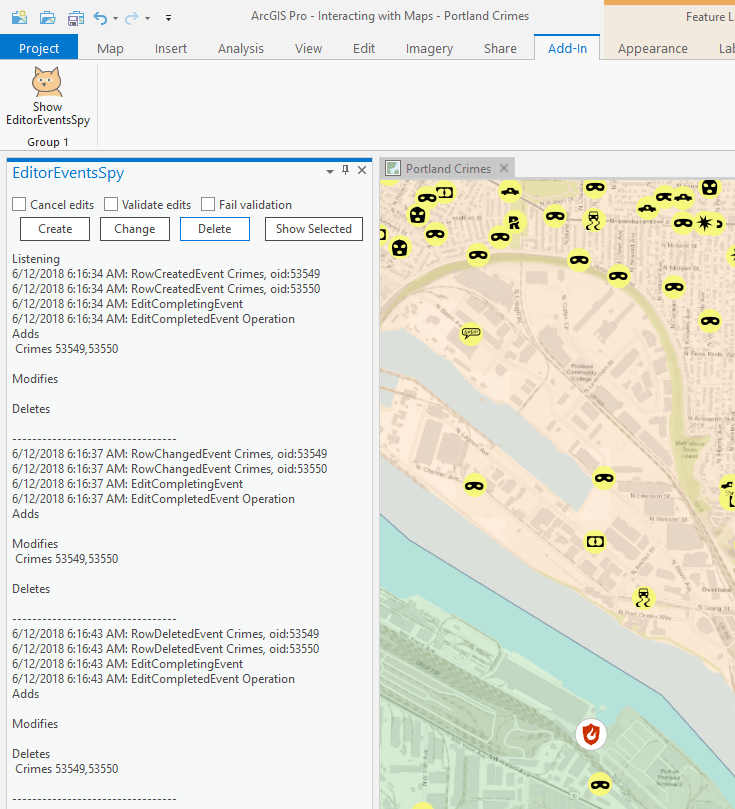Toggle the Validate edits checkbox
The image size is (735, 809).
pyautogui.click(x=111, y=204)
